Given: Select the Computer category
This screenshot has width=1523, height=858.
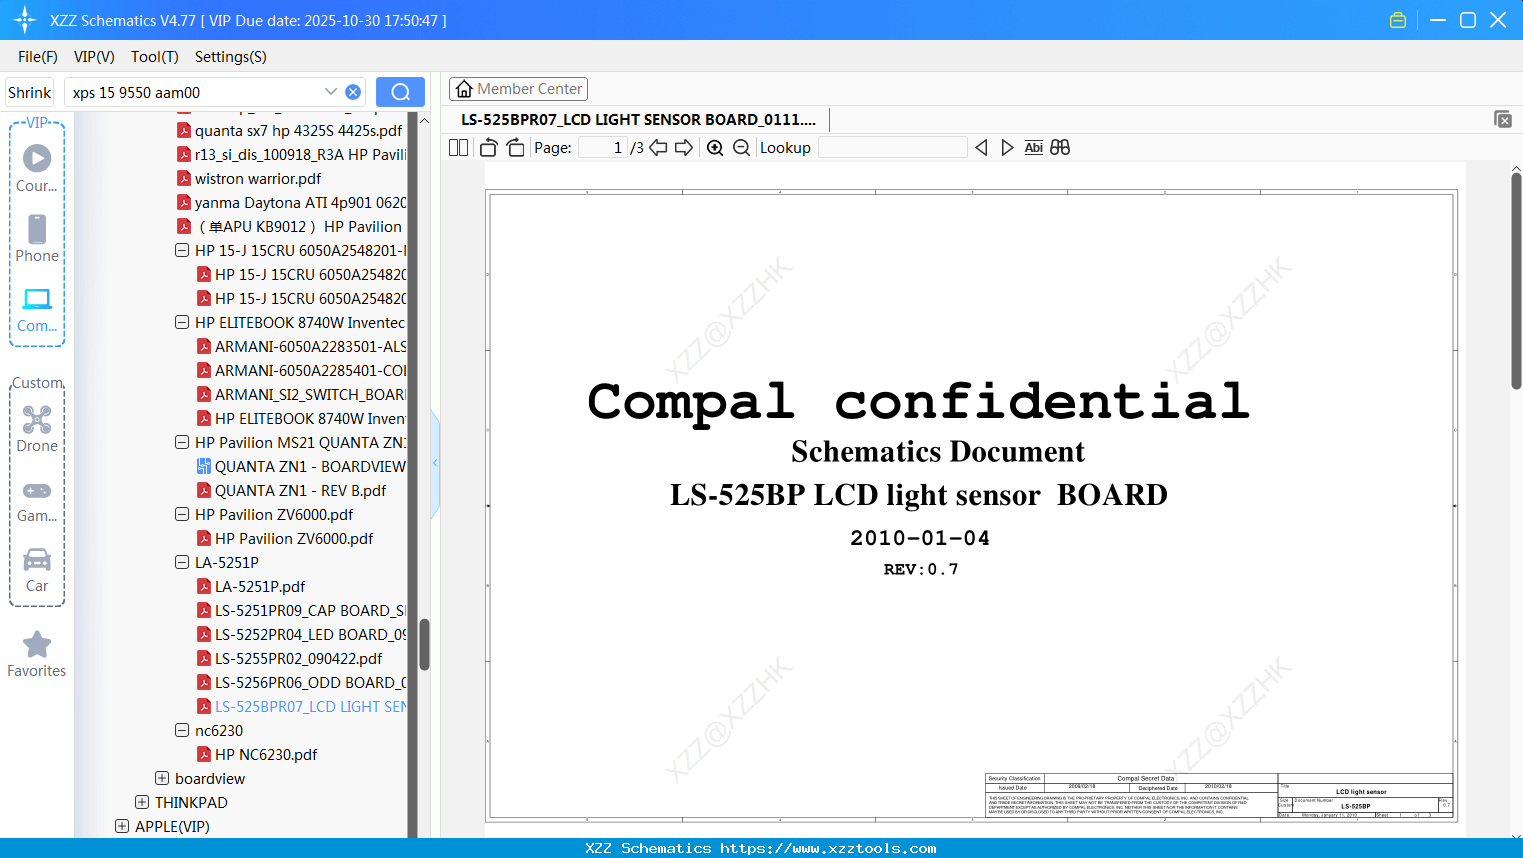Looking at the screenshot, I should (37, 309).
